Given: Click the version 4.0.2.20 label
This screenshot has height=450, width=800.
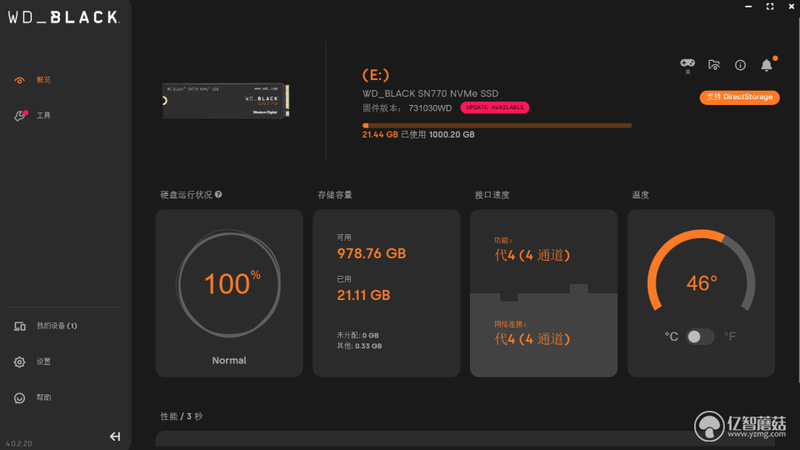Looking at the screenshot, I should [x=19, y=443].
